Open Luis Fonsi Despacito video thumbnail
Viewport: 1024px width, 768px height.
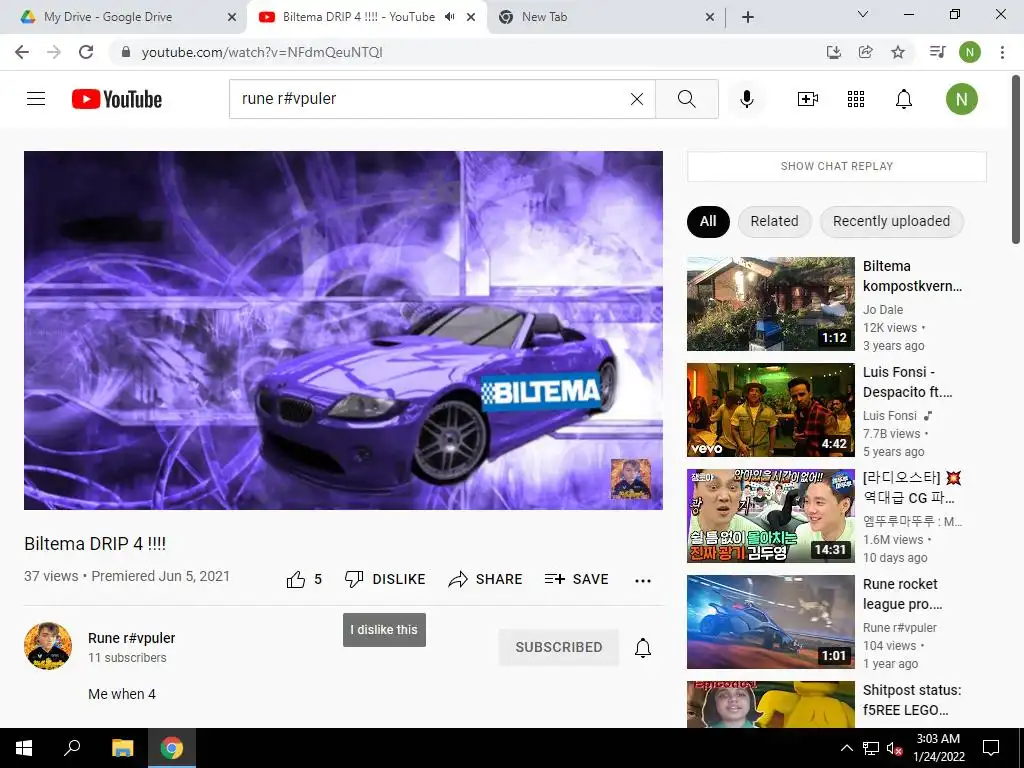(771, 409)
